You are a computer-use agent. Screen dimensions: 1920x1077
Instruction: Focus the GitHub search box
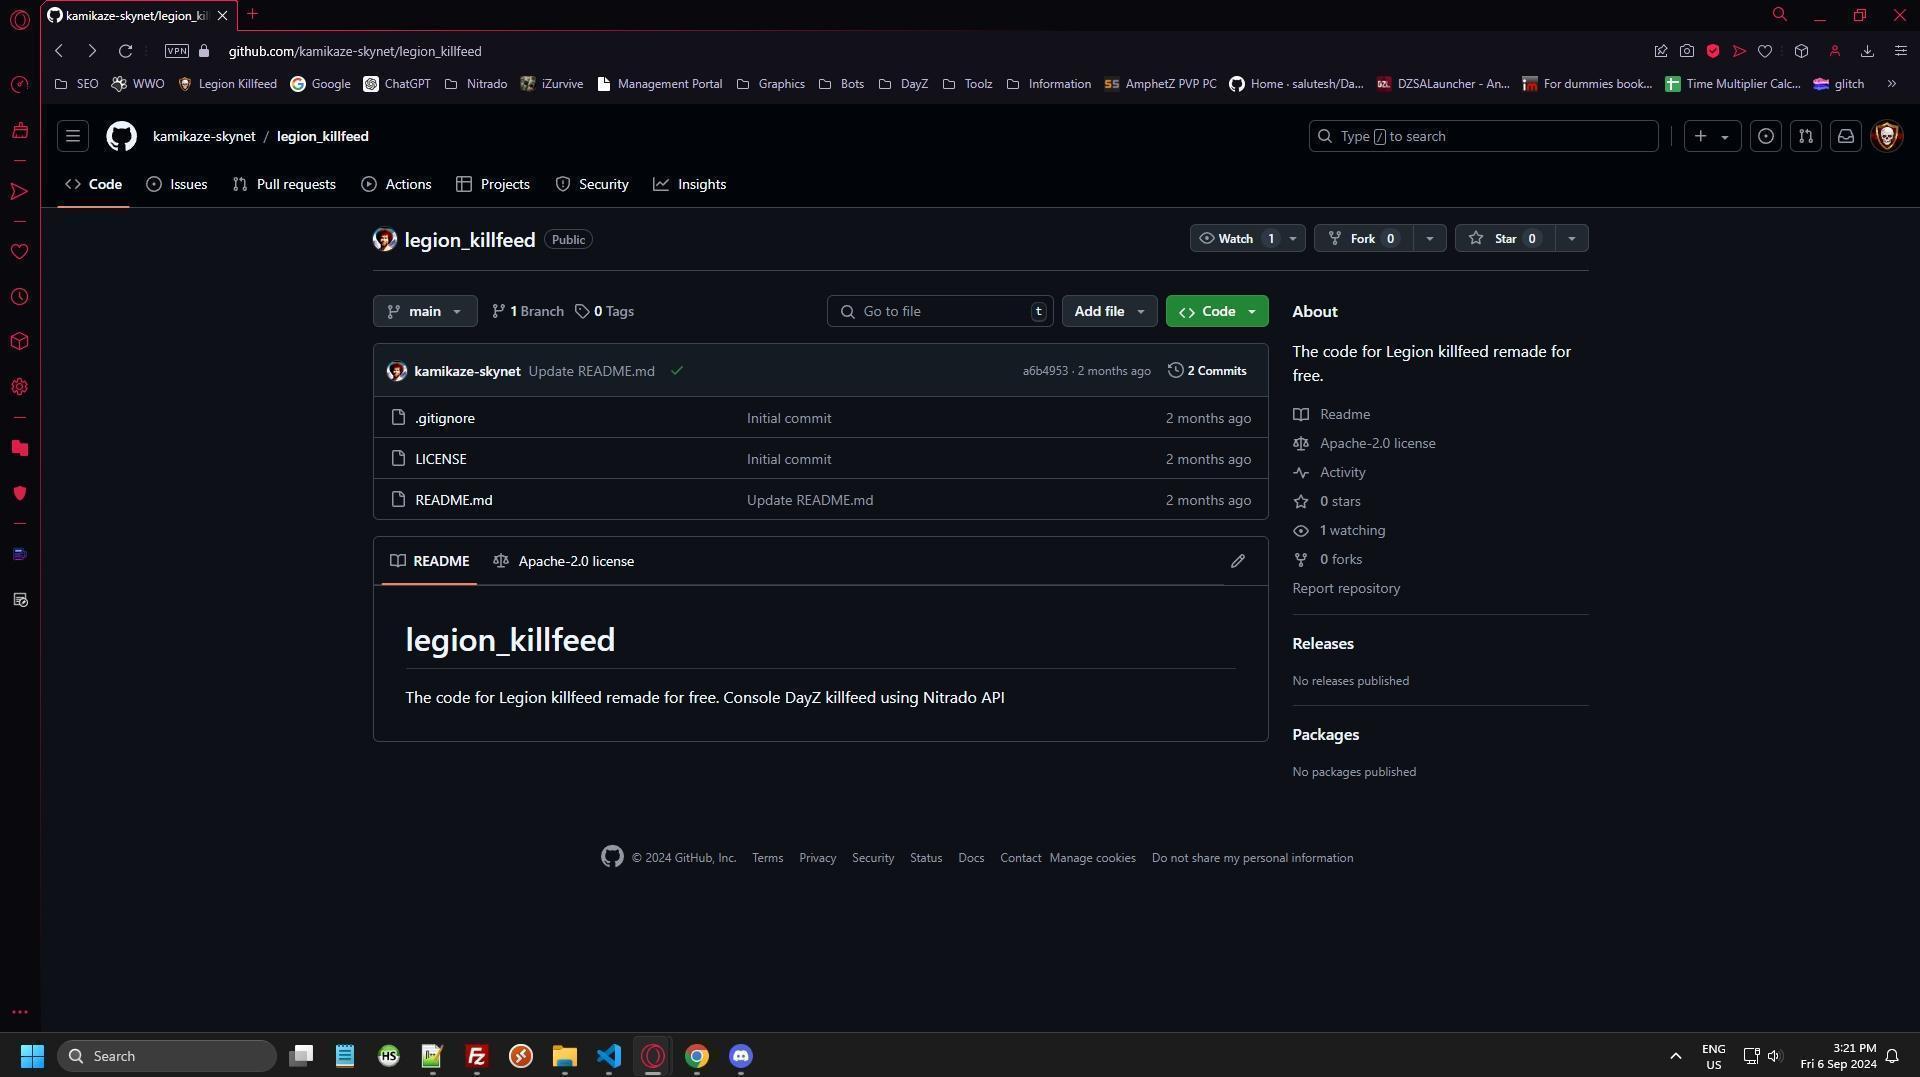(1484, 136)
